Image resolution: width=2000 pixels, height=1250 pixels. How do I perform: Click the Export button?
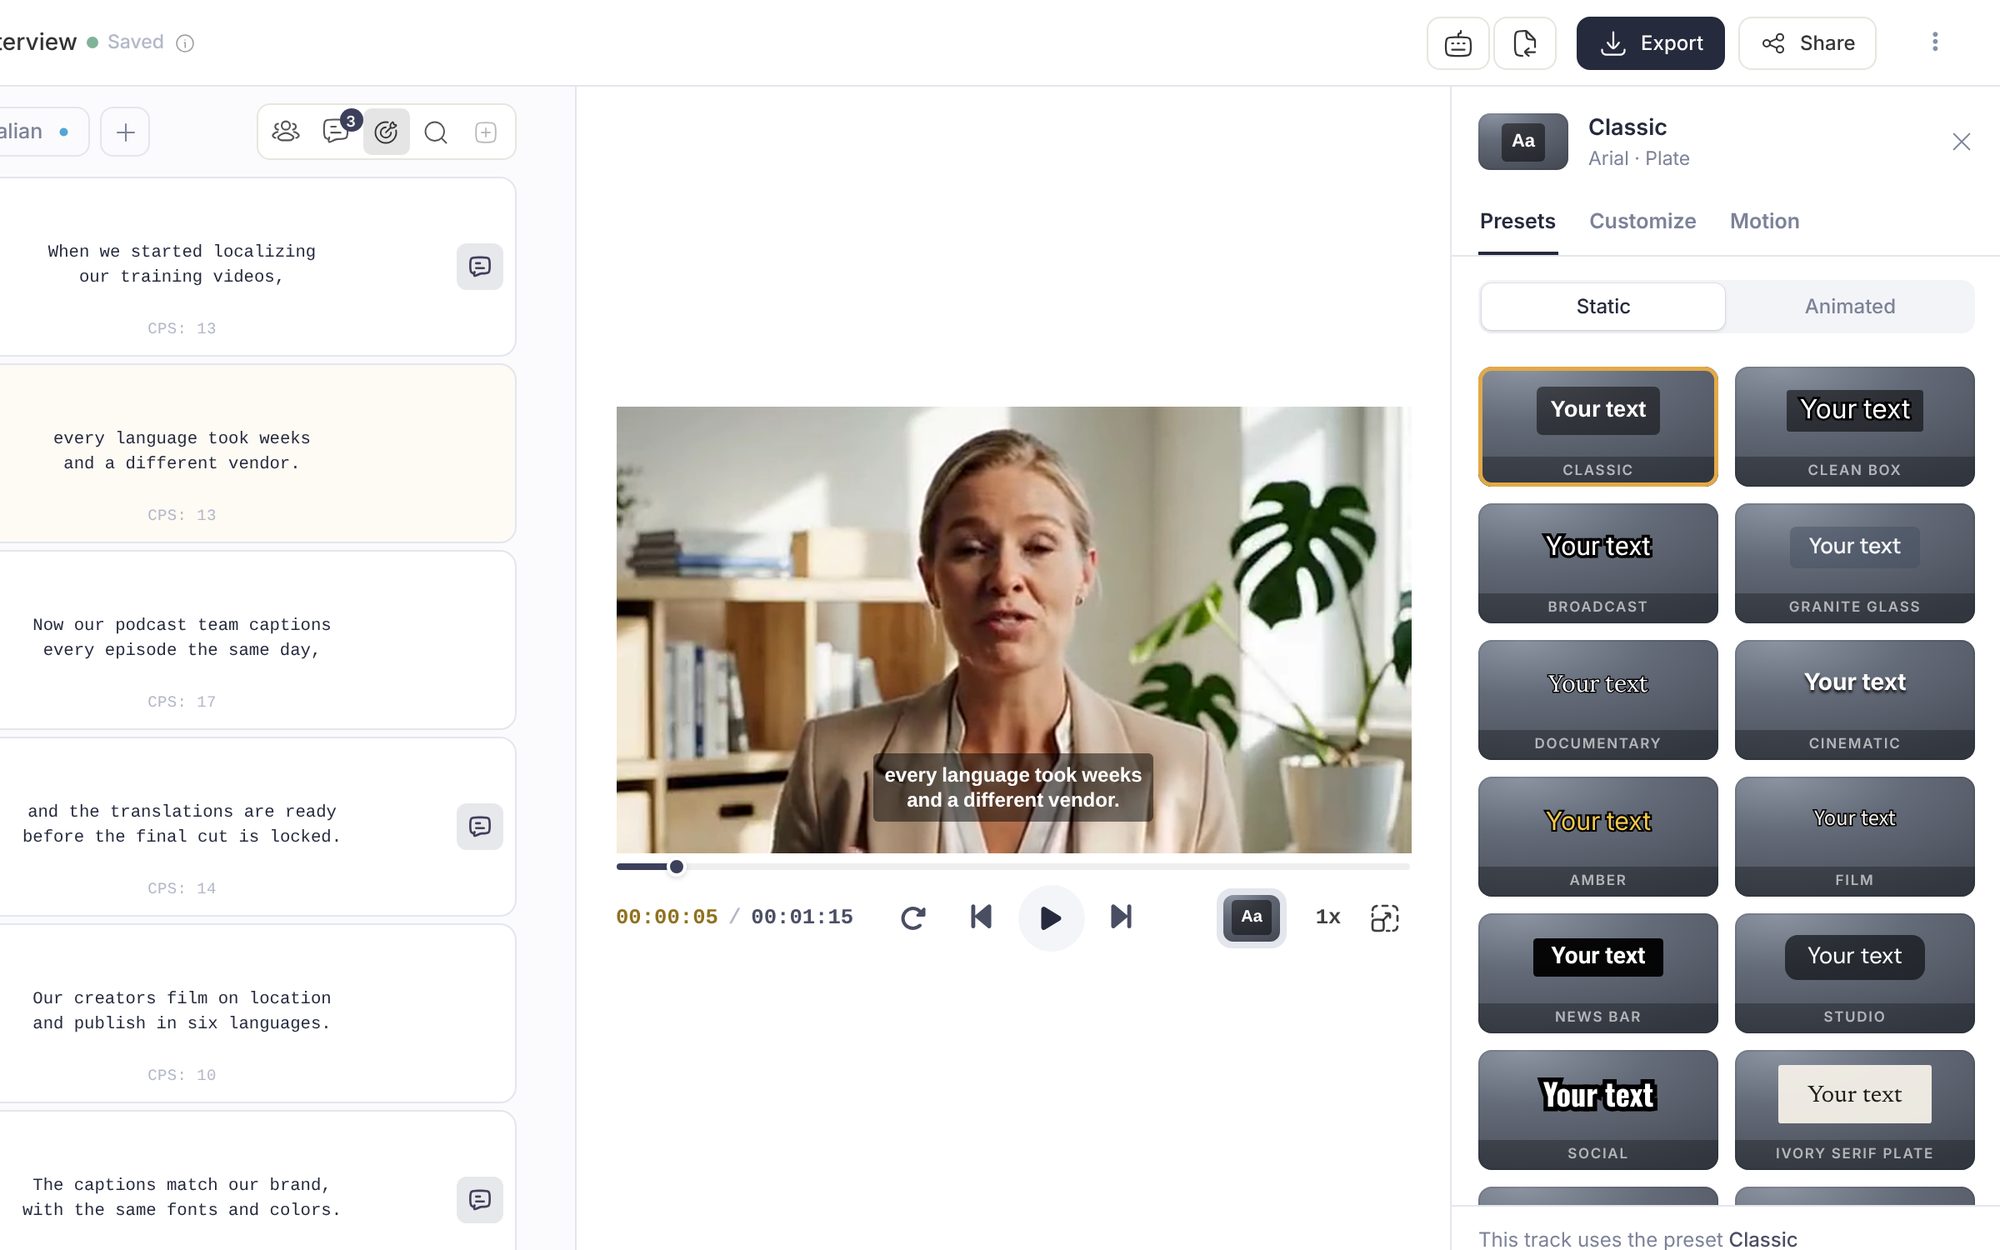pyautogui.click(x=1650, y=43)
